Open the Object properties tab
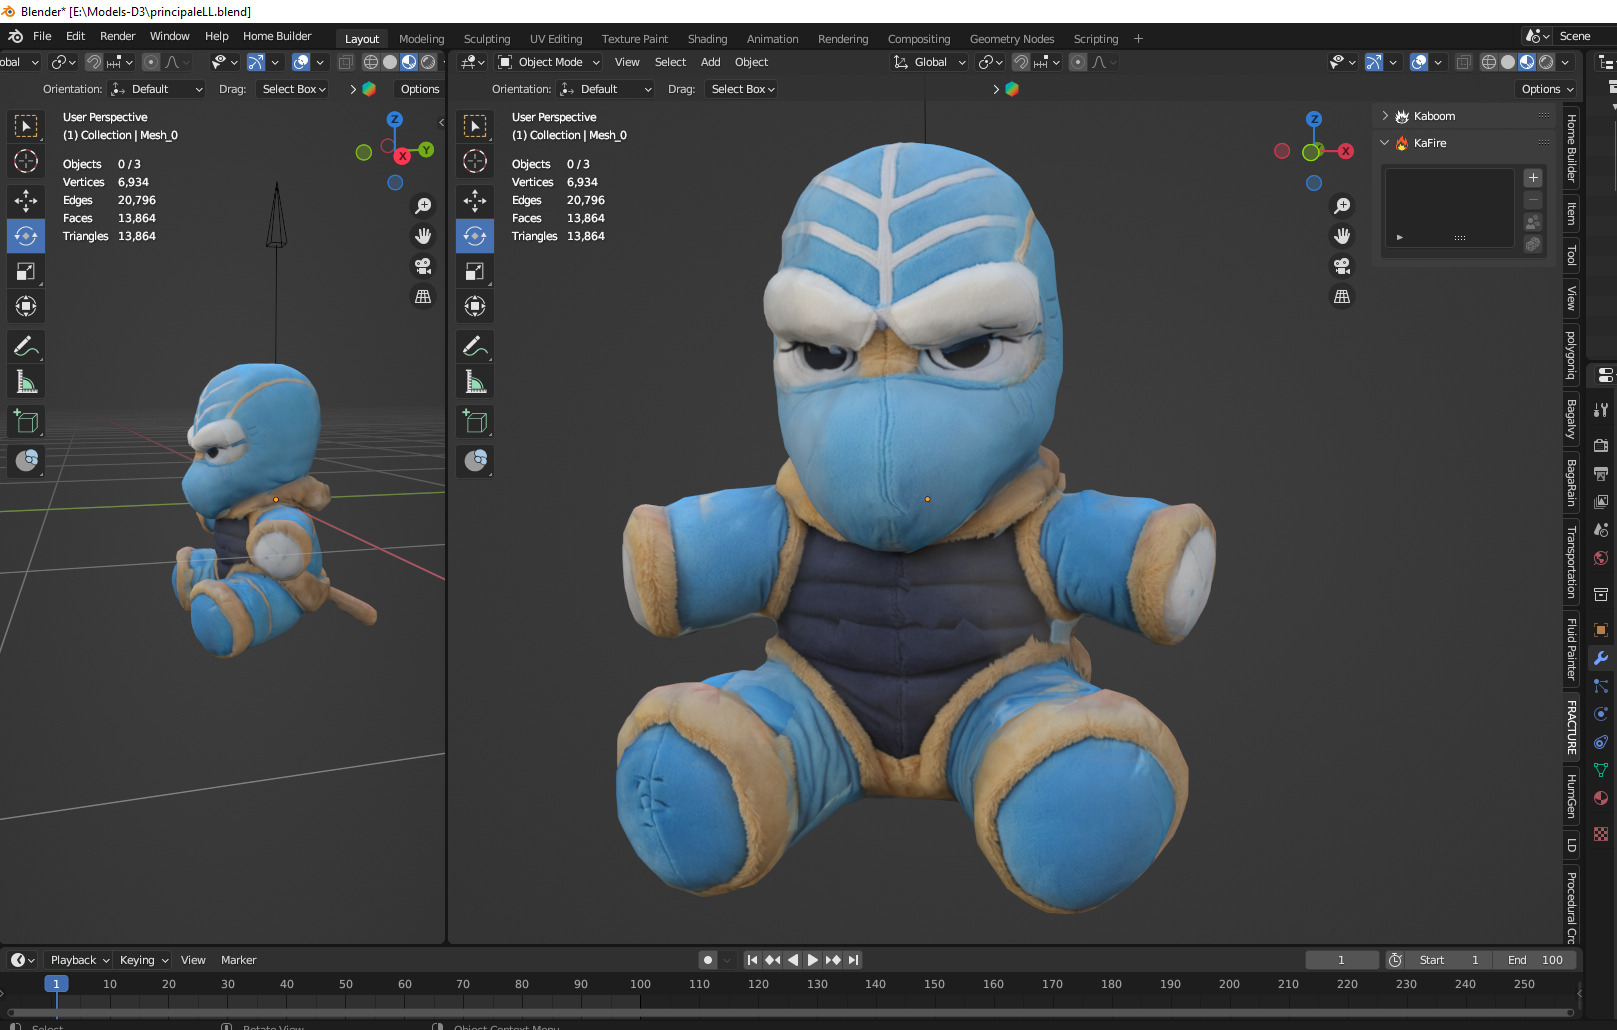Screen dimensions: 1617x1030 1601,630
